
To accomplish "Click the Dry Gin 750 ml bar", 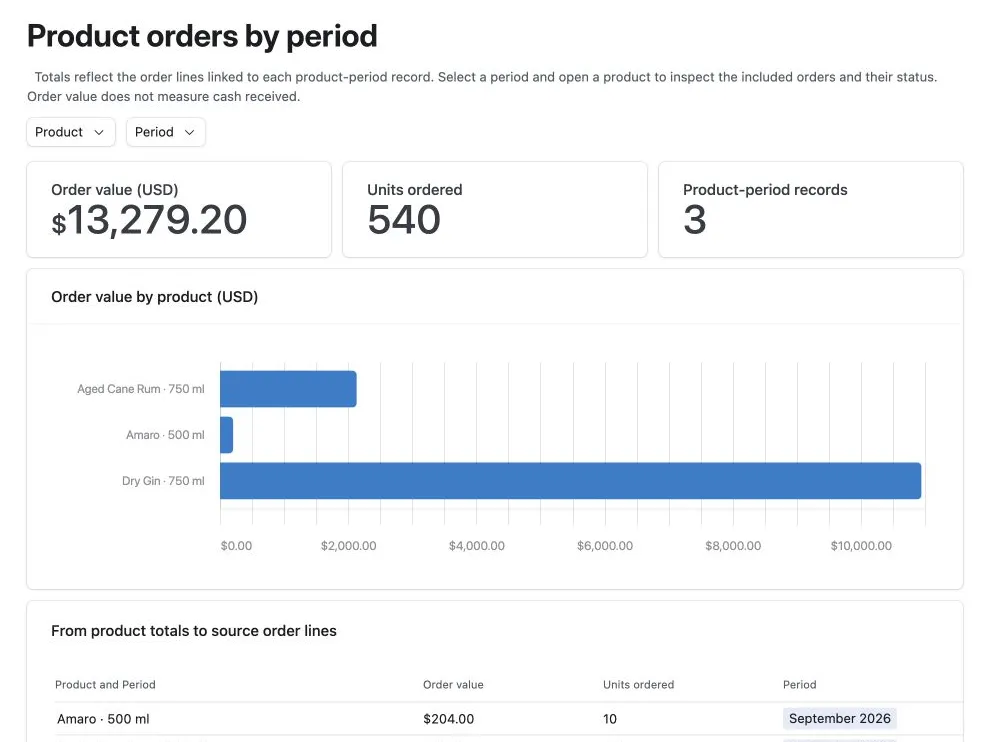I will click(571, 481).
